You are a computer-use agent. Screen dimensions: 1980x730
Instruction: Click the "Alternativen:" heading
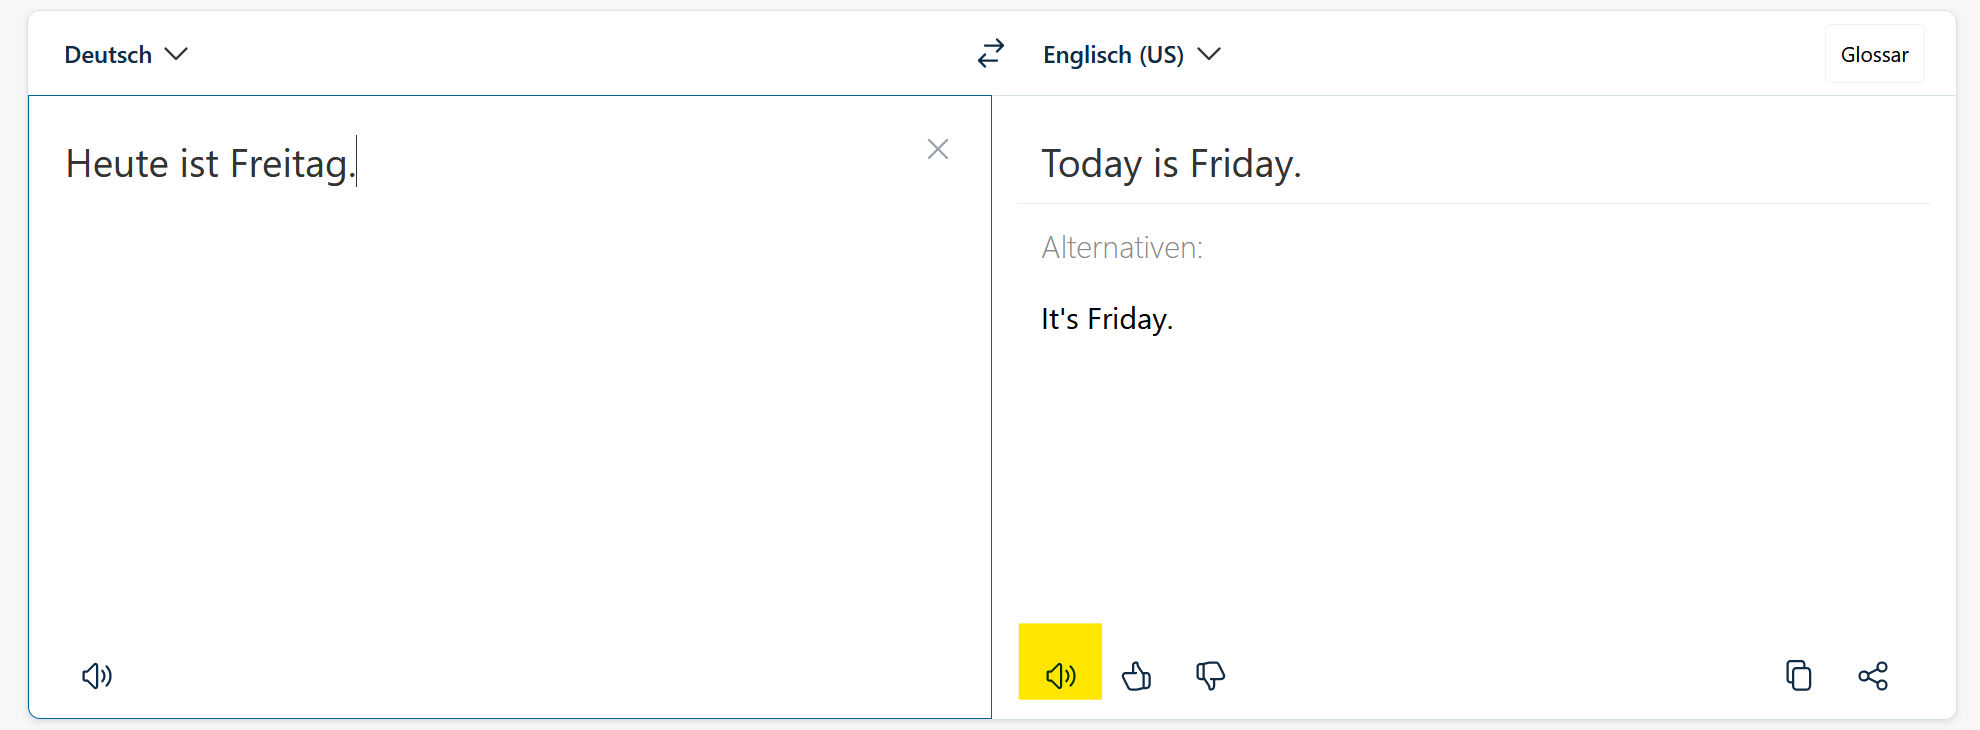coord(1122,248)
